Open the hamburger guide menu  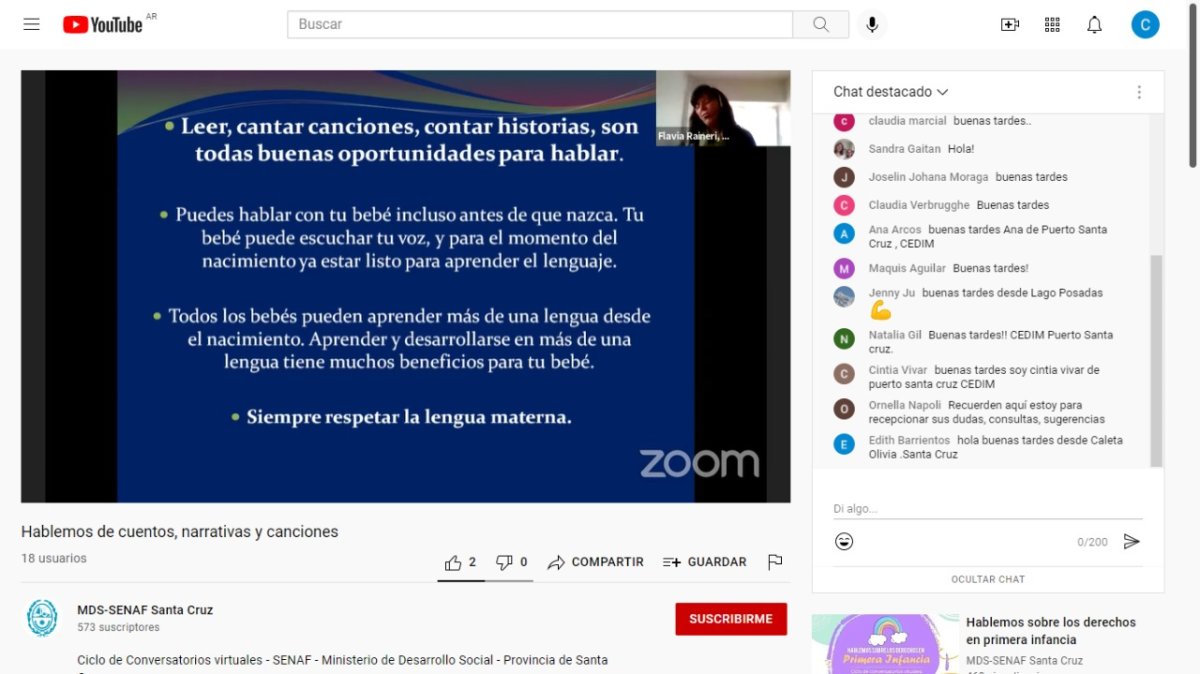[x=32, y=24]
